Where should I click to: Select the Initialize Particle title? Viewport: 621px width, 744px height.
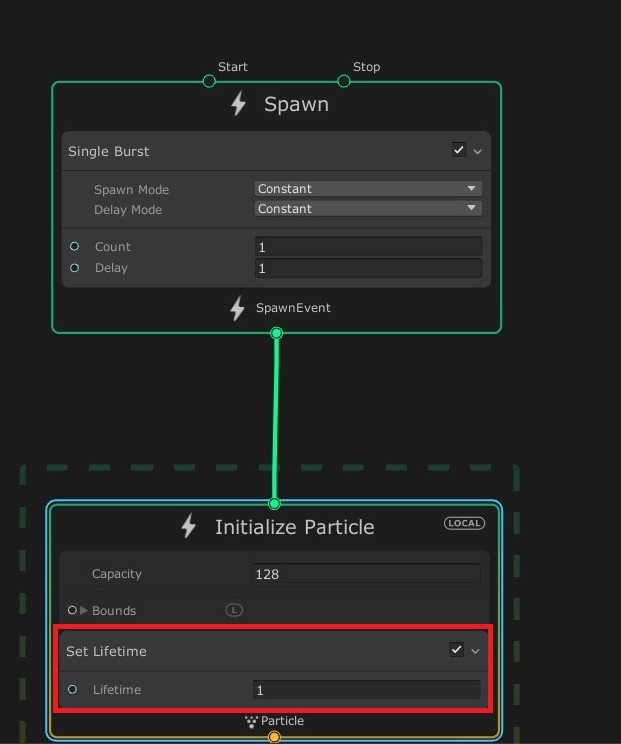295,527
